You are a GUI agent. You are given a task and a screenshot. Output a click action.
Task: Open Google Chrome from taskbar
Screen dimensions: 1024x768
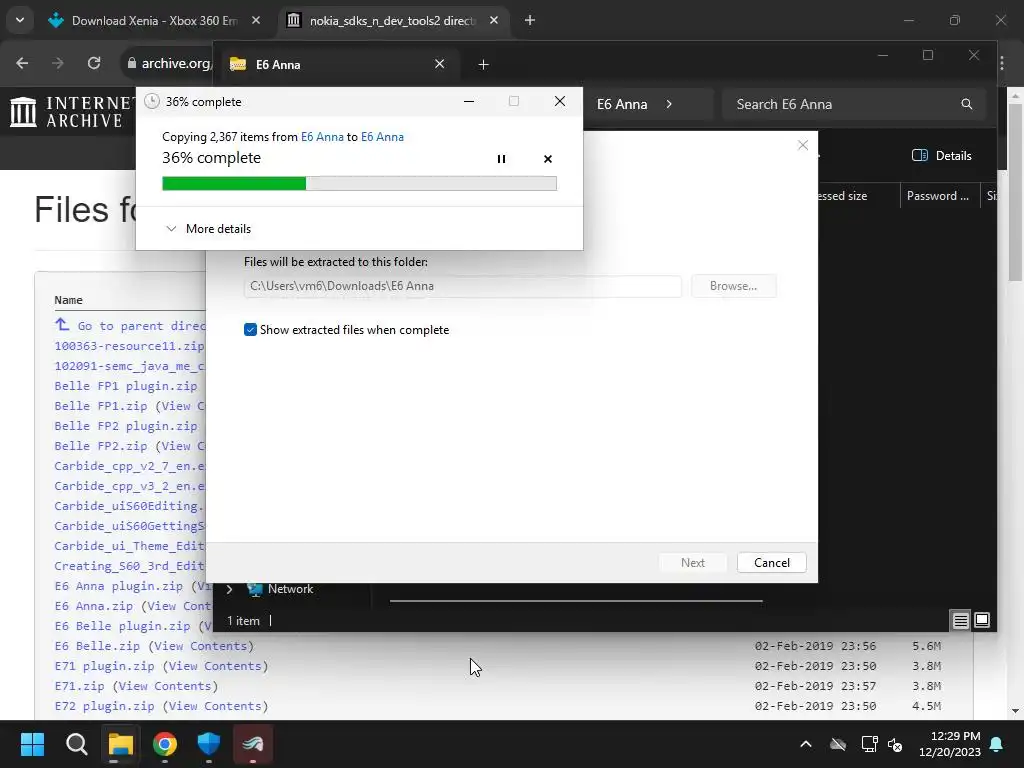pyautogui.click(x=165, y=744)
